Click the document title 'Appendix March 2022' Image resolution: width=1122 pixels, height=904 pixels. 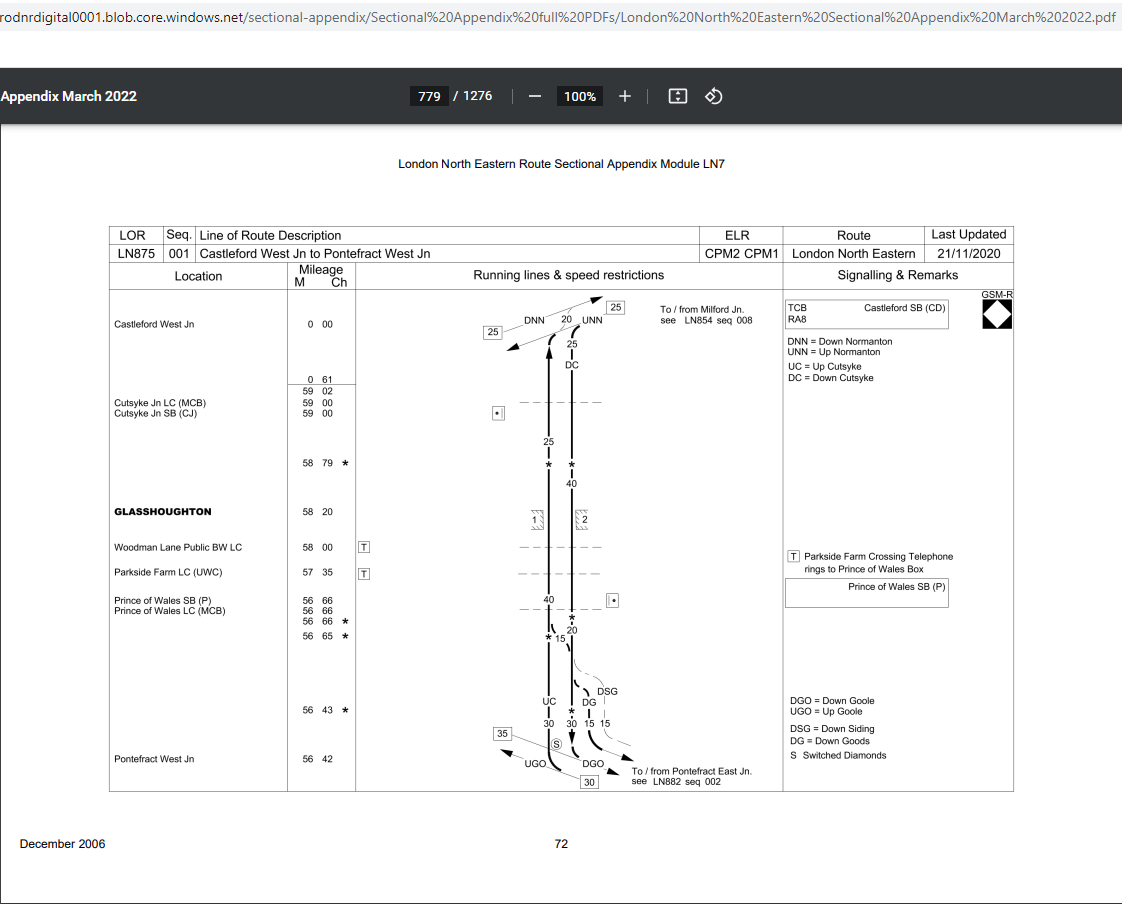coord(69,96)
